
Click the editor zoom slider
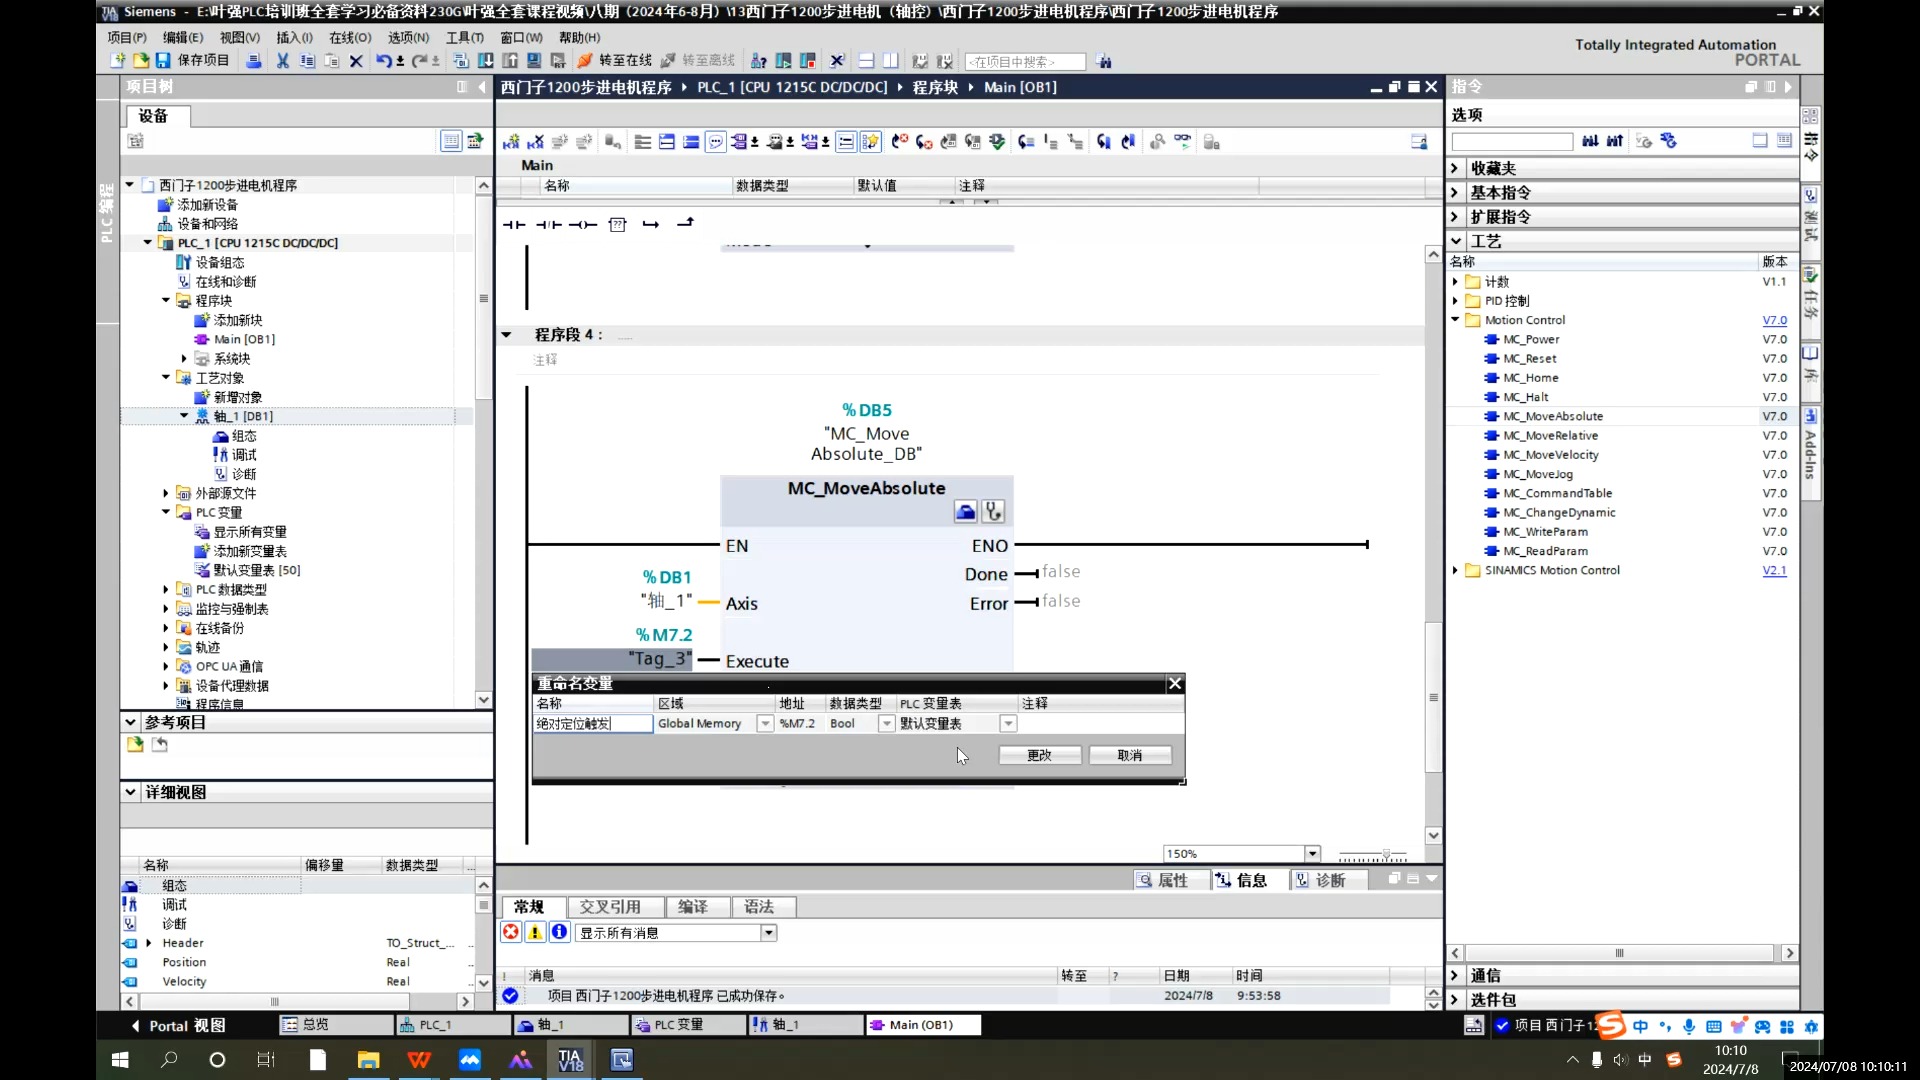point(1386,855)
